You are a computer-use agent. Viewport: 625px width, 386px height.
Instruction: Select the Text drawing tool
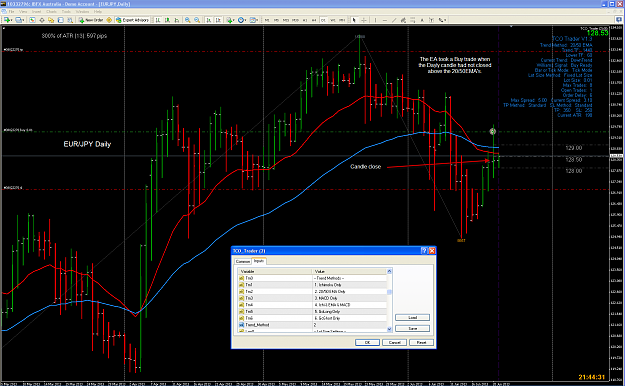tap(422, 20)
